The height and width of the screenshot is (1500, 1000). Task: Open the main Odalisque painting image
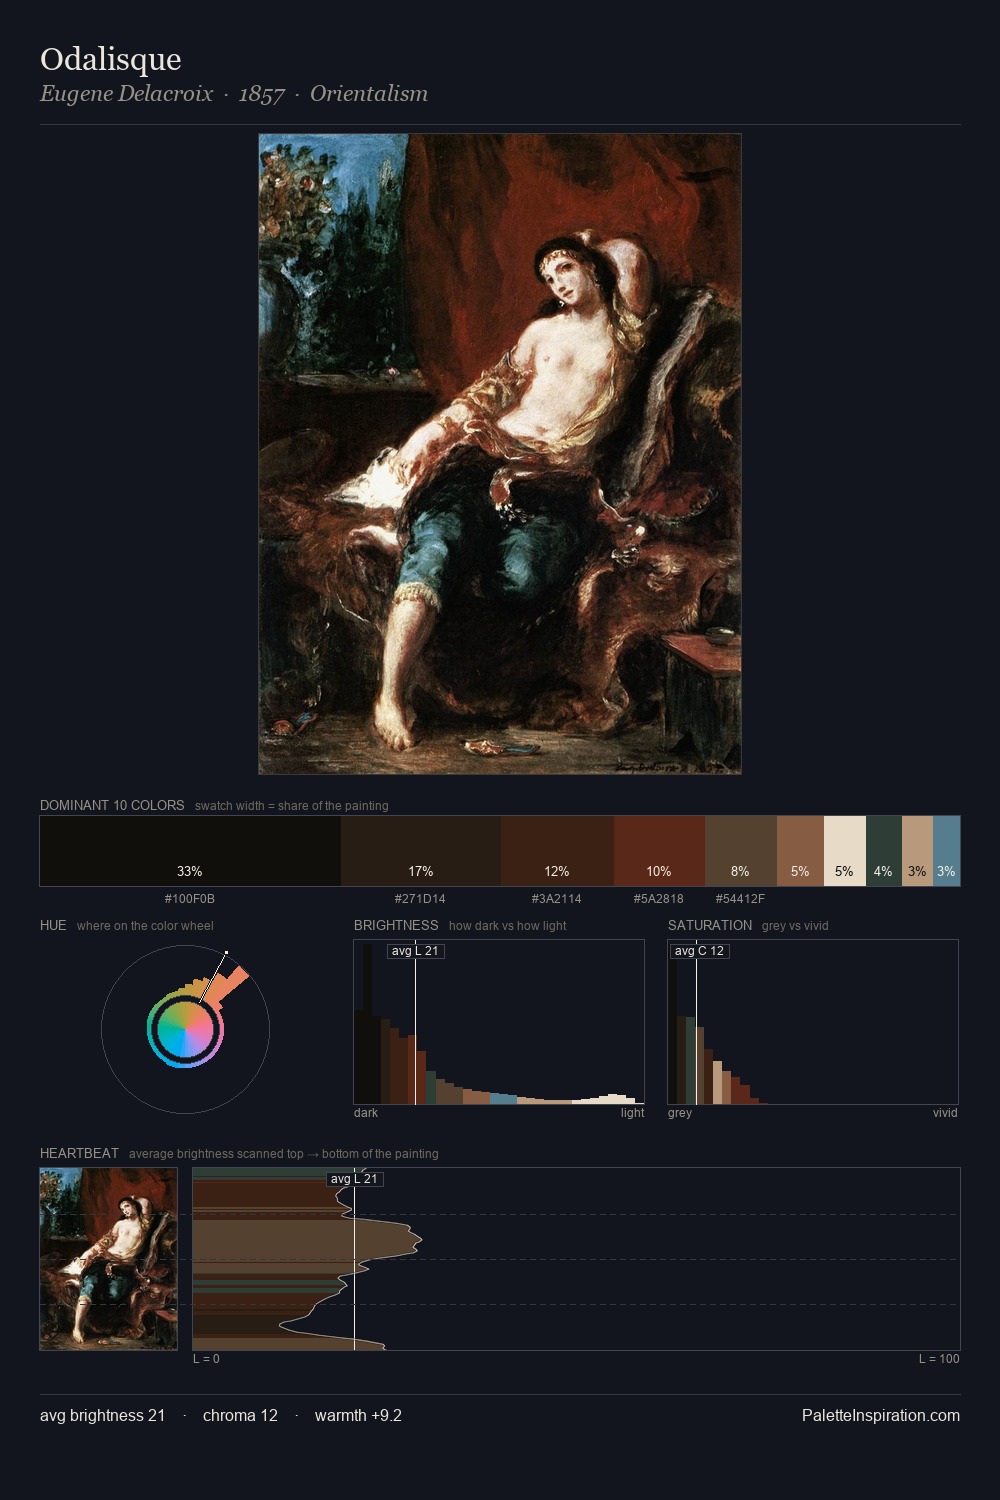500,454
